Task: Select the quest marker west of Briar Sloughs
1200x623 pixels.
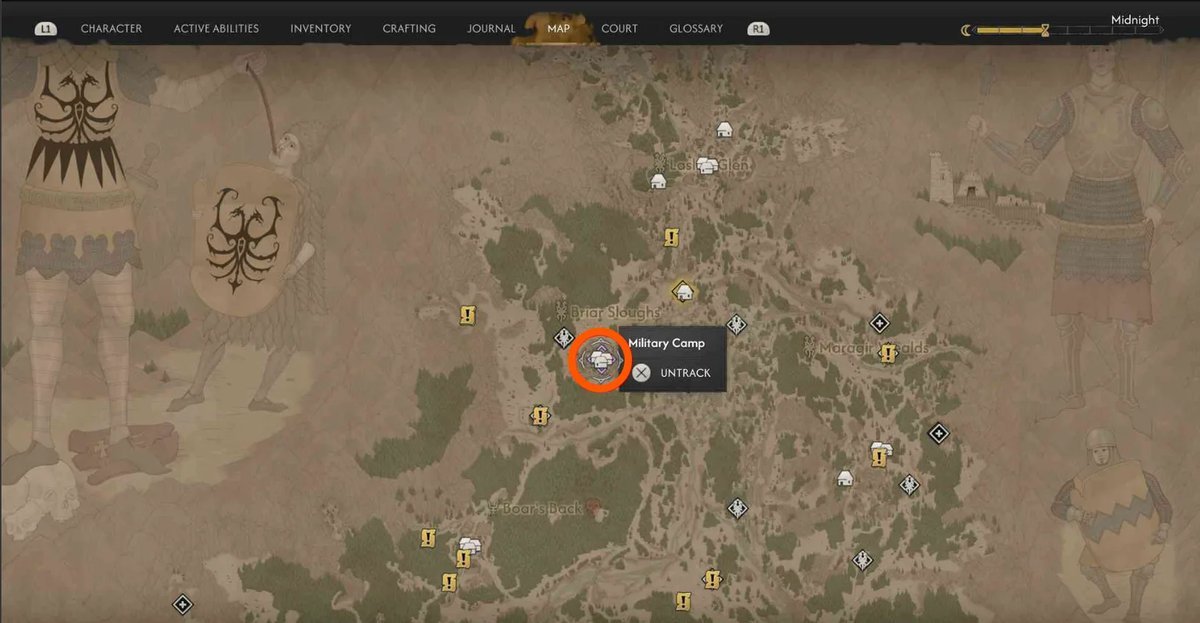Action: 467,316
